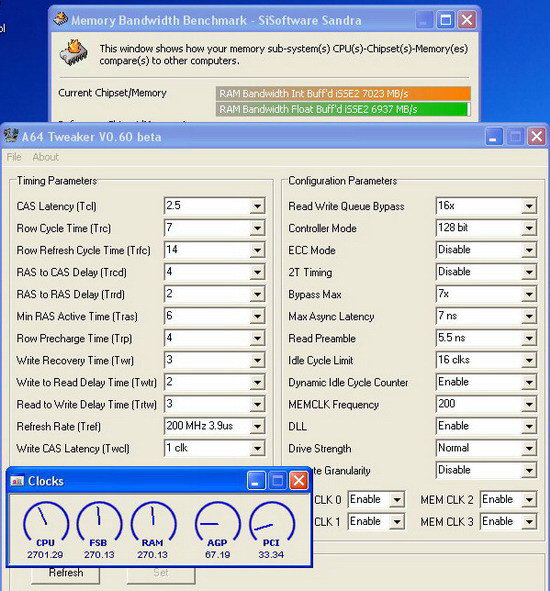Open Read Write Queue Bypass dropdown
Screen dimensions: 550x591
tap(529, 206)
